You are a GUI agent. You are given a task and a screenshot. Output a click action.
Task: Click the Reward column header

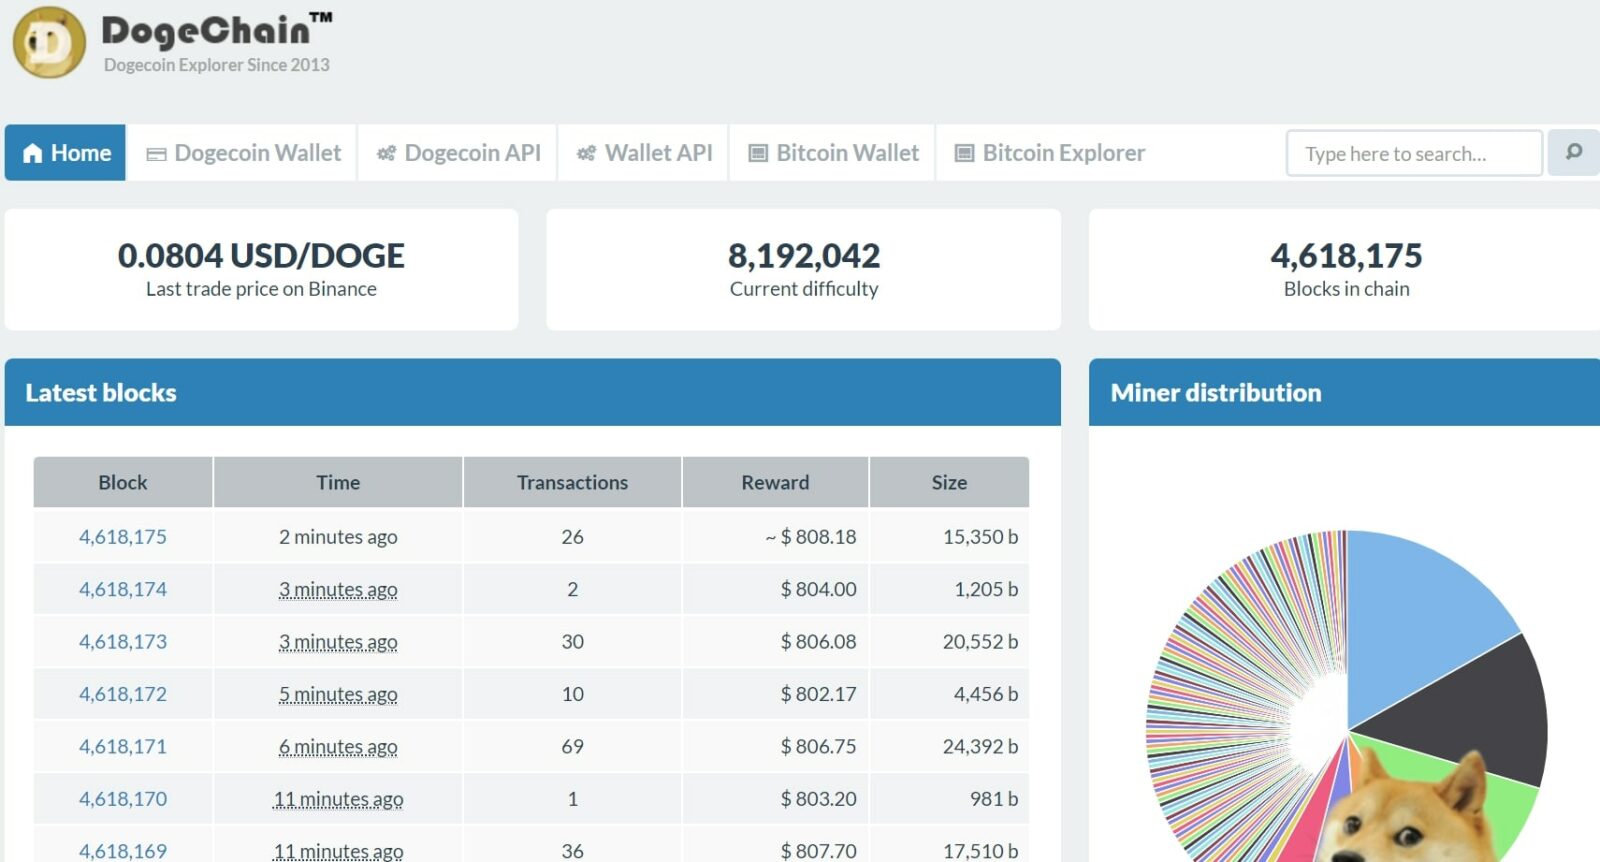775,482
